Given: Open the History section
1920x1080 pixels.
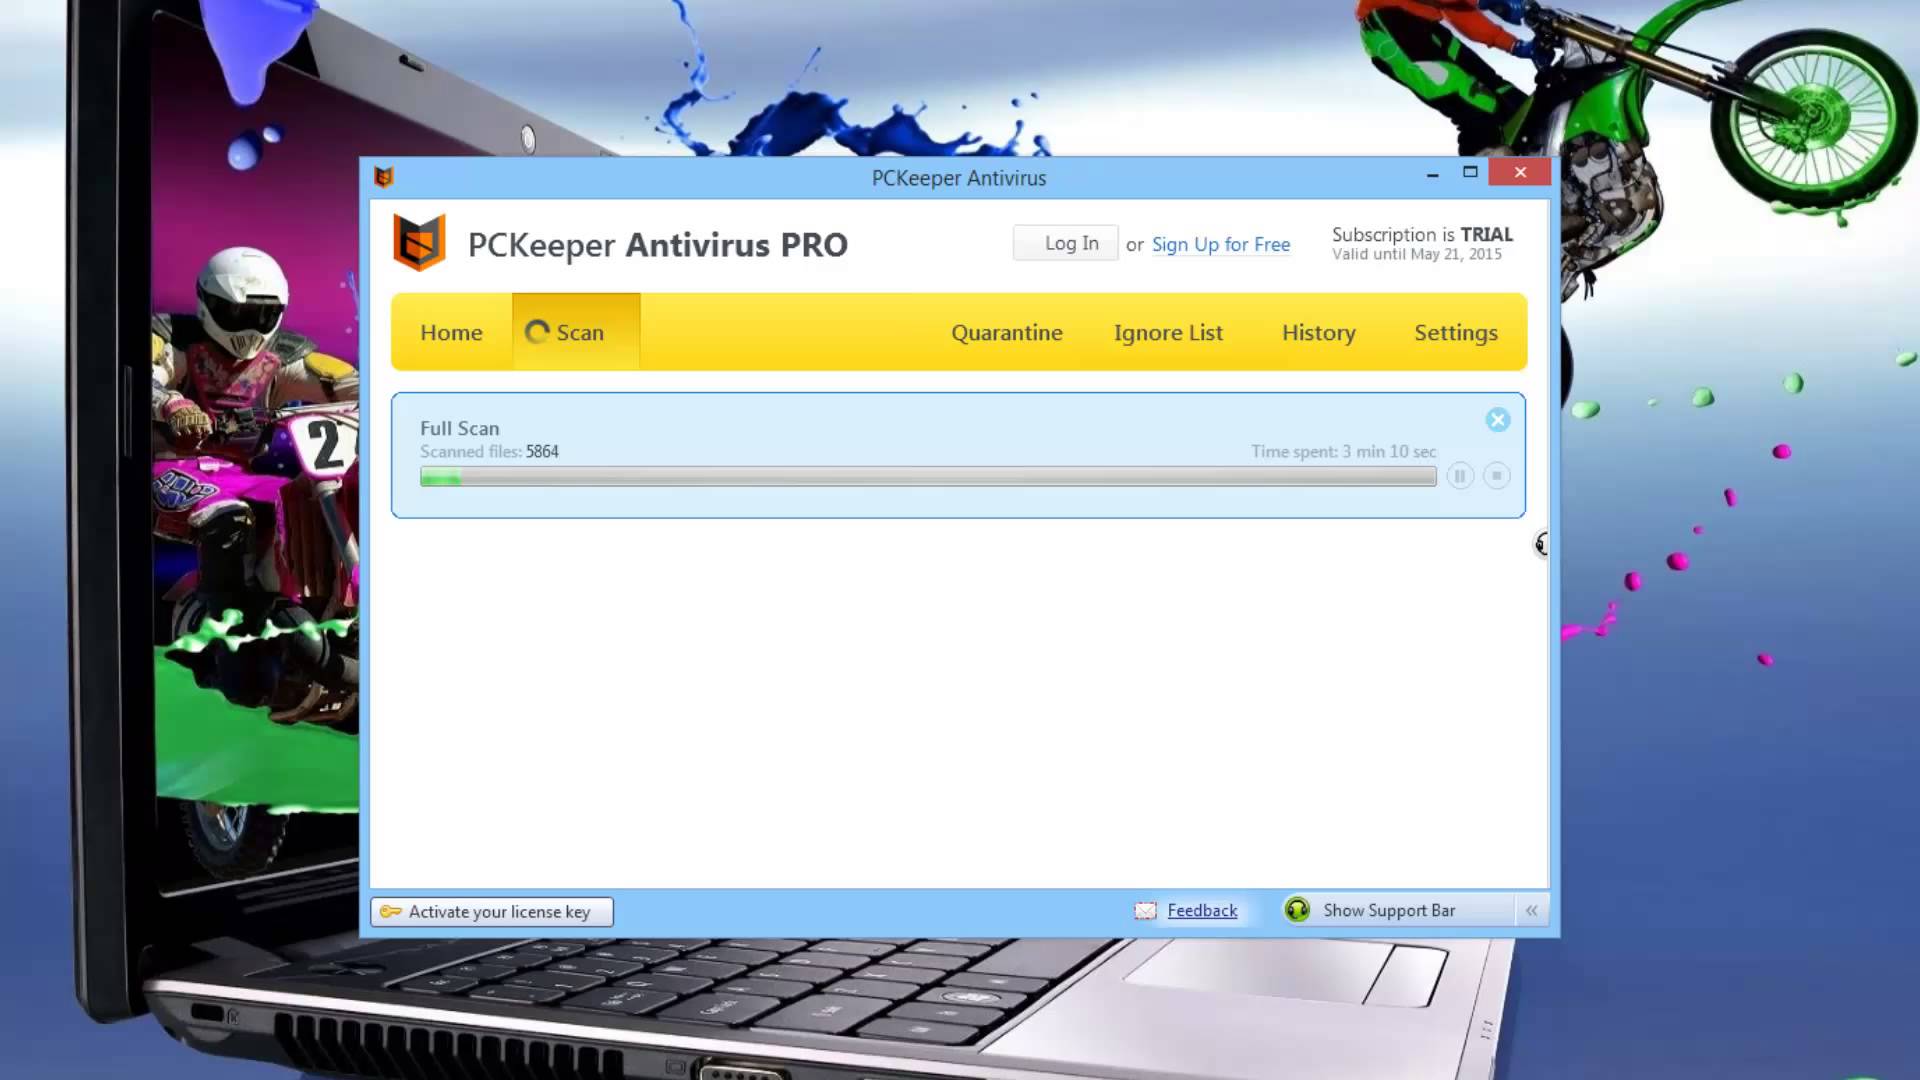Looking at the screenshot, I should pyautogui.click(x=1317, y=332).
